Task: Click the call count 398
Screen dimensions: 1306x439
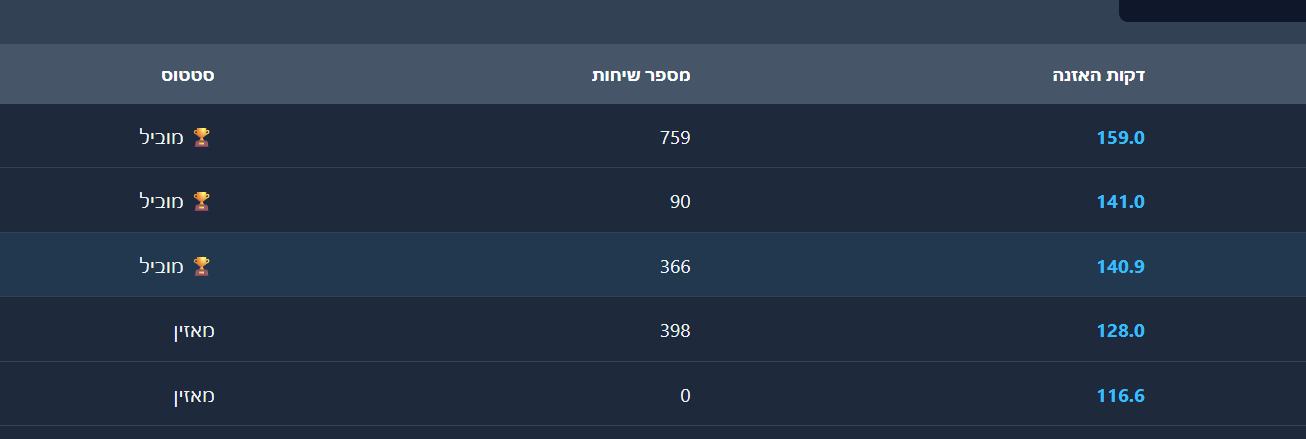Action: coord(675,330)
